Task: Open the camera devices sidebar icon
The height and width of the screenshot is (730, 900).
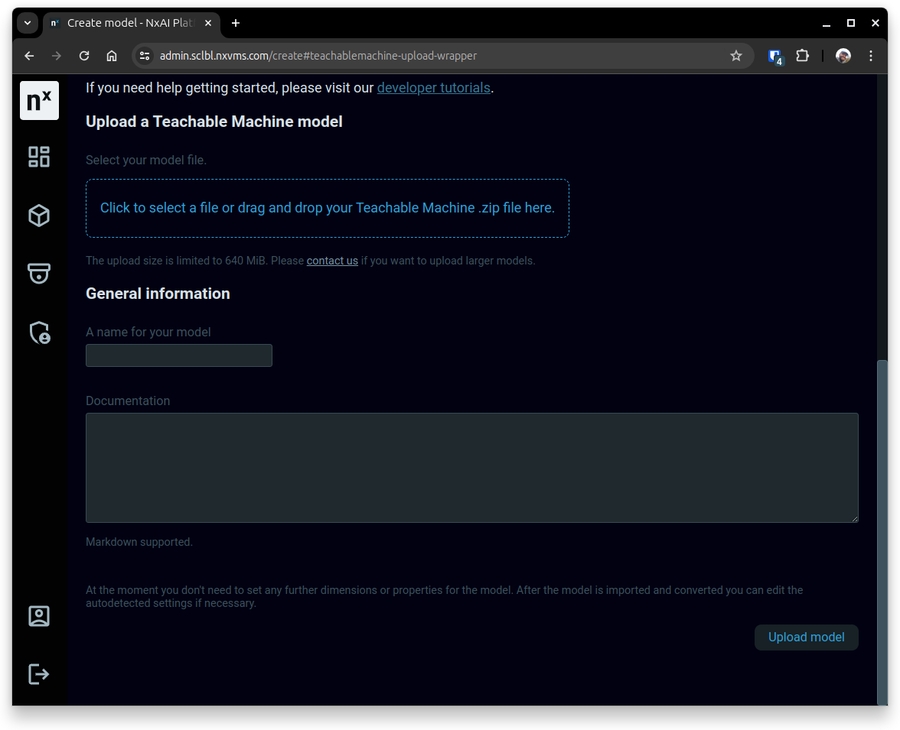Action: pyautogui.click(x=39, y=273)
